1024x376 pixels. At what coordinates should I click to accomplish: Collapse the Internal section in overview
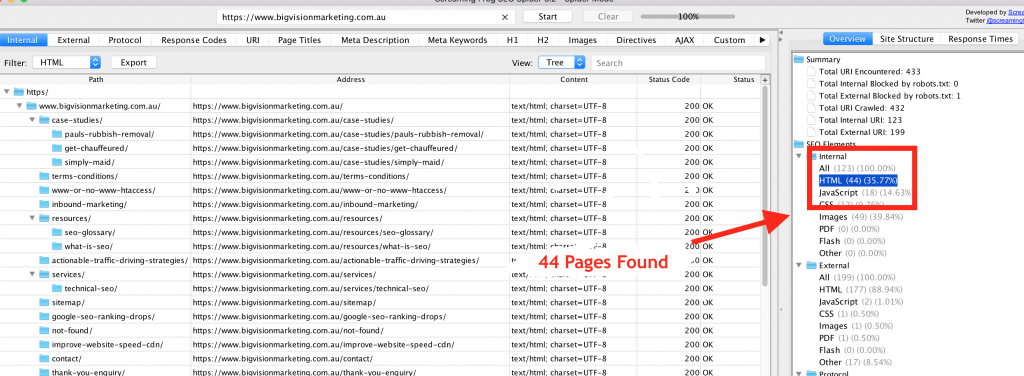(799, 157)
